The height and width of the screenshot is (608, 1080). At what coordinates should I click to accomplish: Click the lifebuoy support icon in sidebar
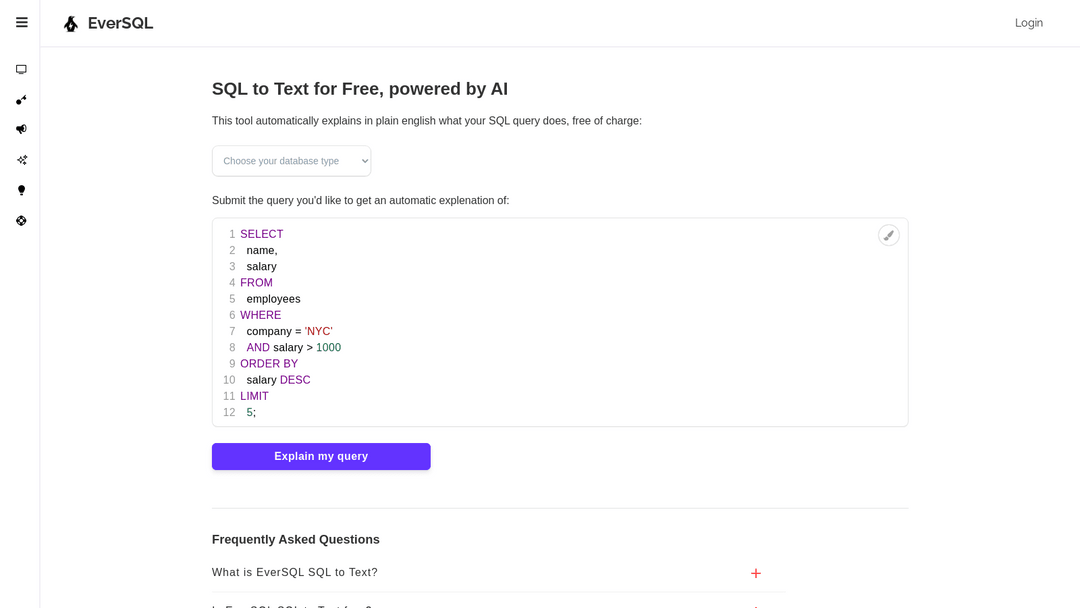tap(21, 220)
